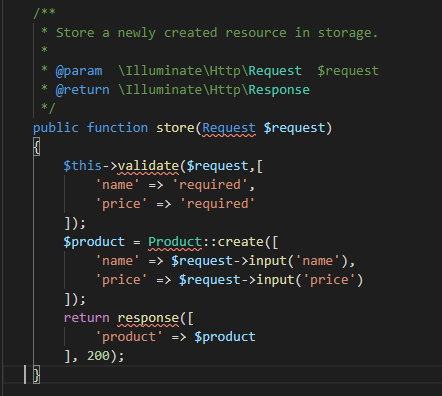The width and height of the screenshot is (442, 396).
Task: Click the 'public' keyword
Action: coord(56,128)
